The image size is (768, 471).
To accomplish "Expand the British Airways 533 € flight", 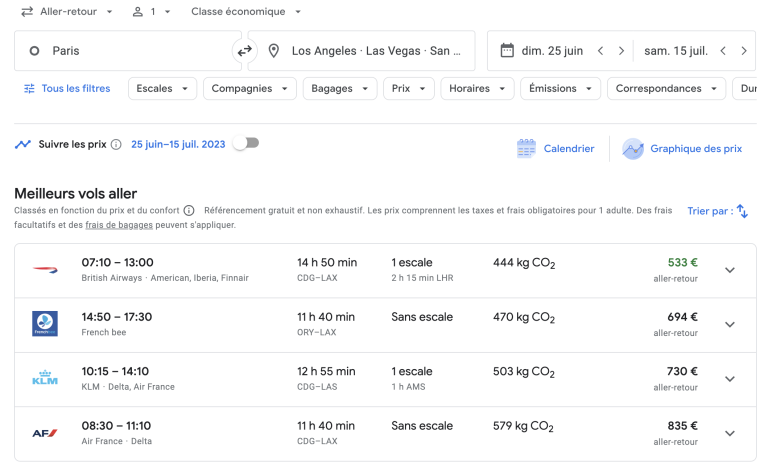I will click(730, 270).
